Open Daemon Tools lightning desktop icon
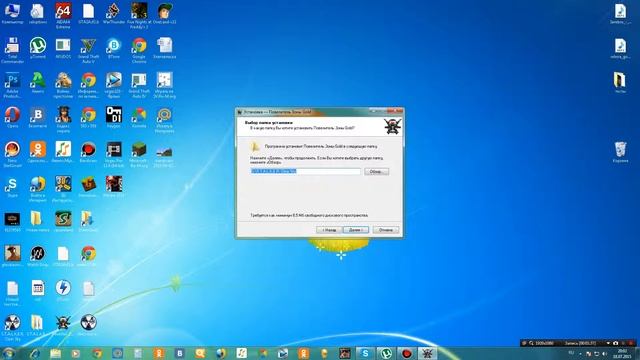 click(63, 290)
